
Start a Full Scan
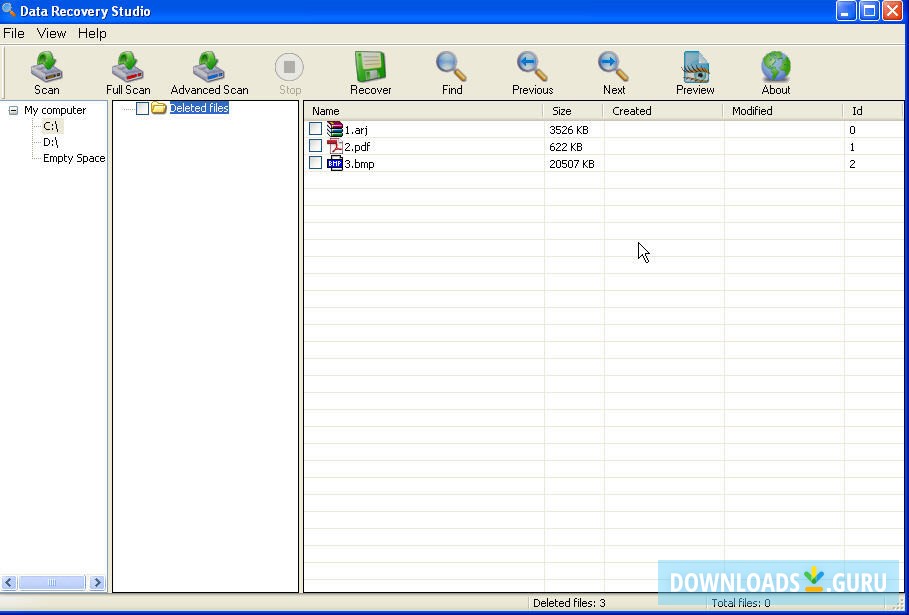click(x=127, y=70)
